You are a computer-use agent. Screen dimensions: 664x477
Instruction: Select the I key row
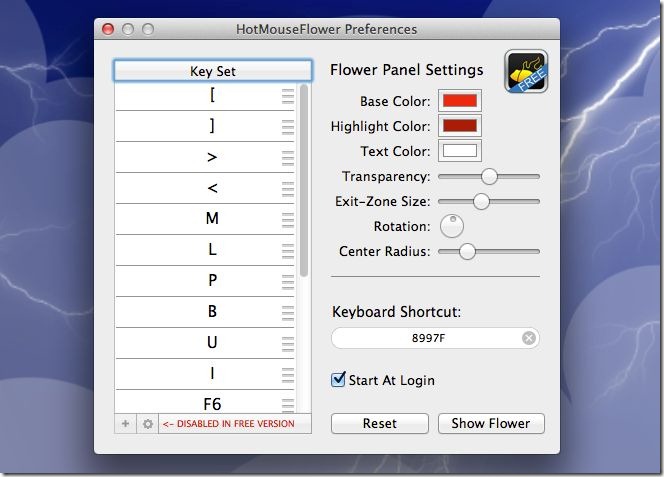pyautogui.click(x=205, y=374)
